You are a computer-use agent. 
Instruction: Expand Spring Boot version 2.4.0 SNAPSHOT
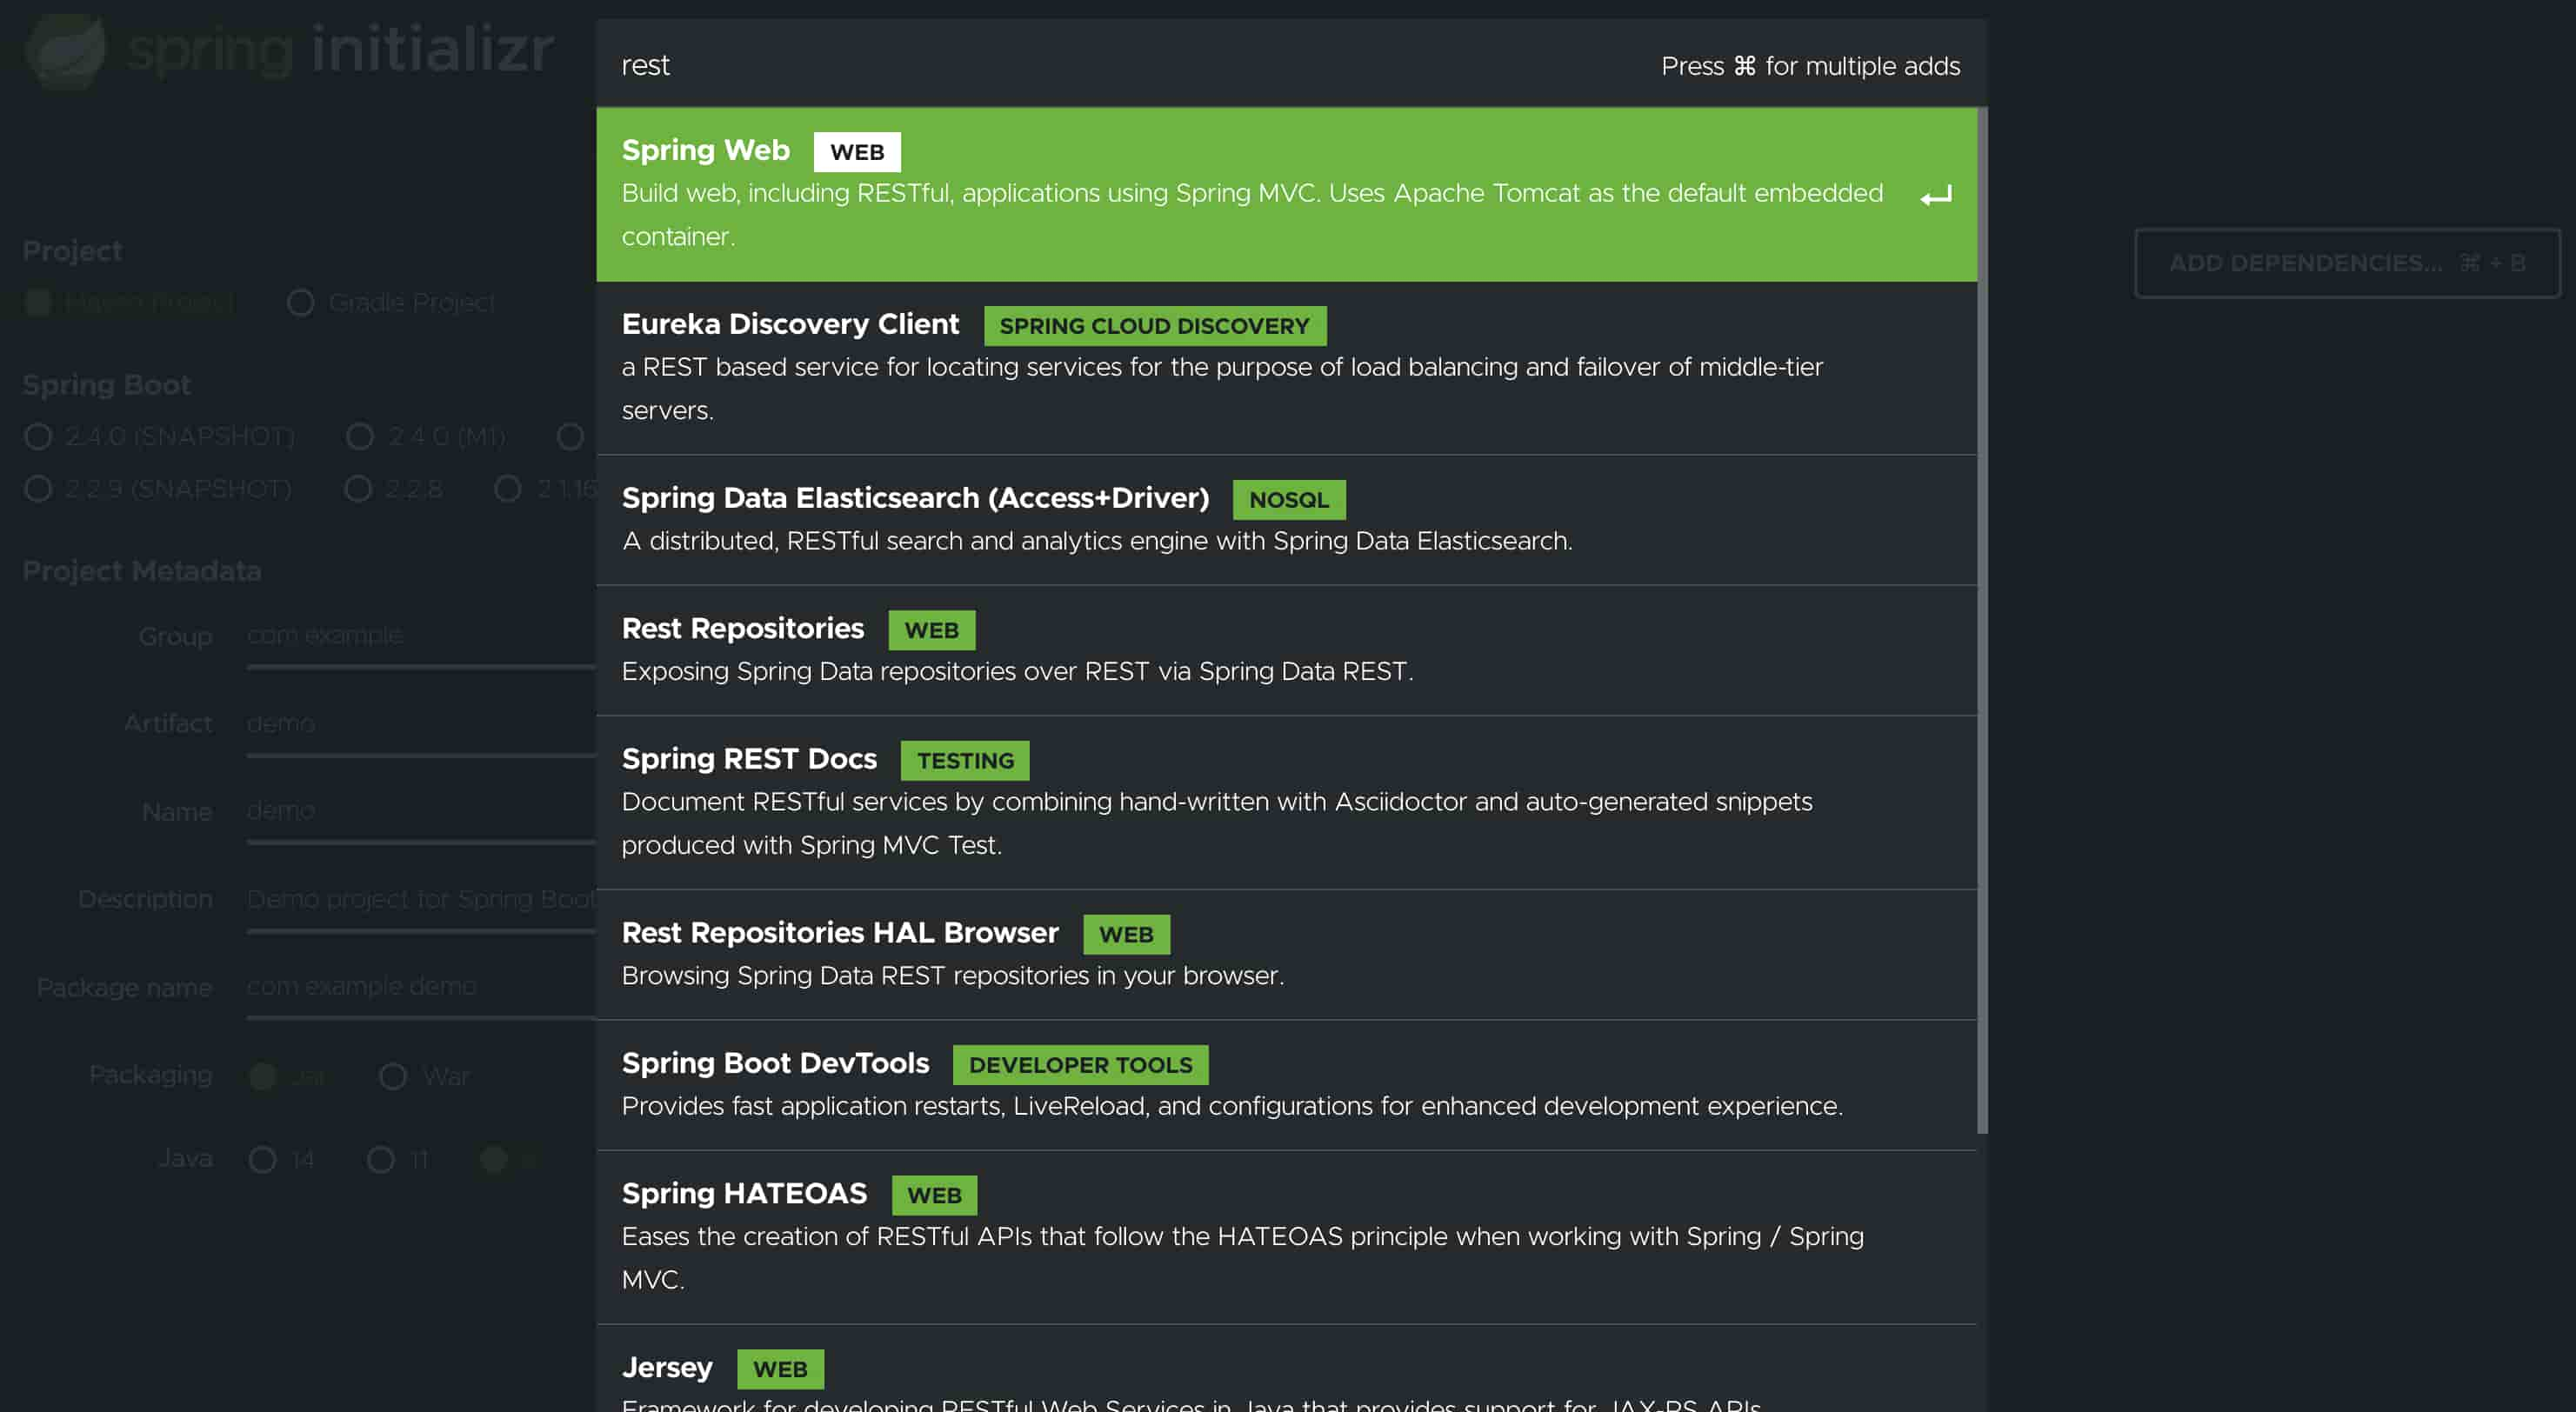38,435
